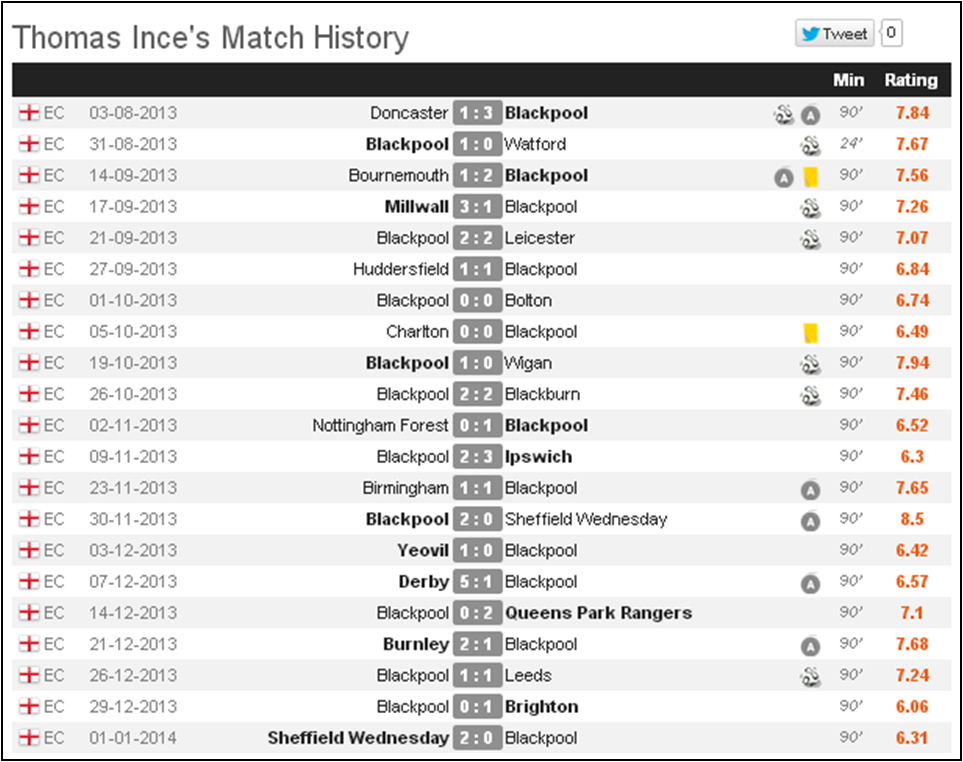
Task: Click the assist icon in the Sheffield Wednesday 2:0 row
Action: [x=811, y=521]
